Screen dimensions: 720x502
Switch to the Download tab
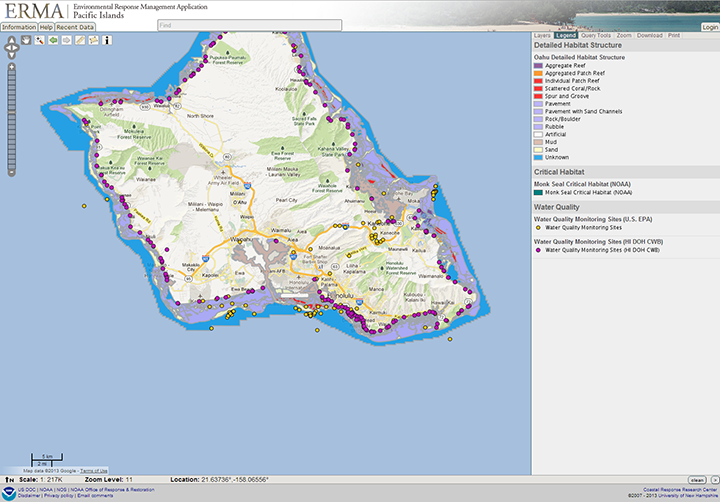650,35
